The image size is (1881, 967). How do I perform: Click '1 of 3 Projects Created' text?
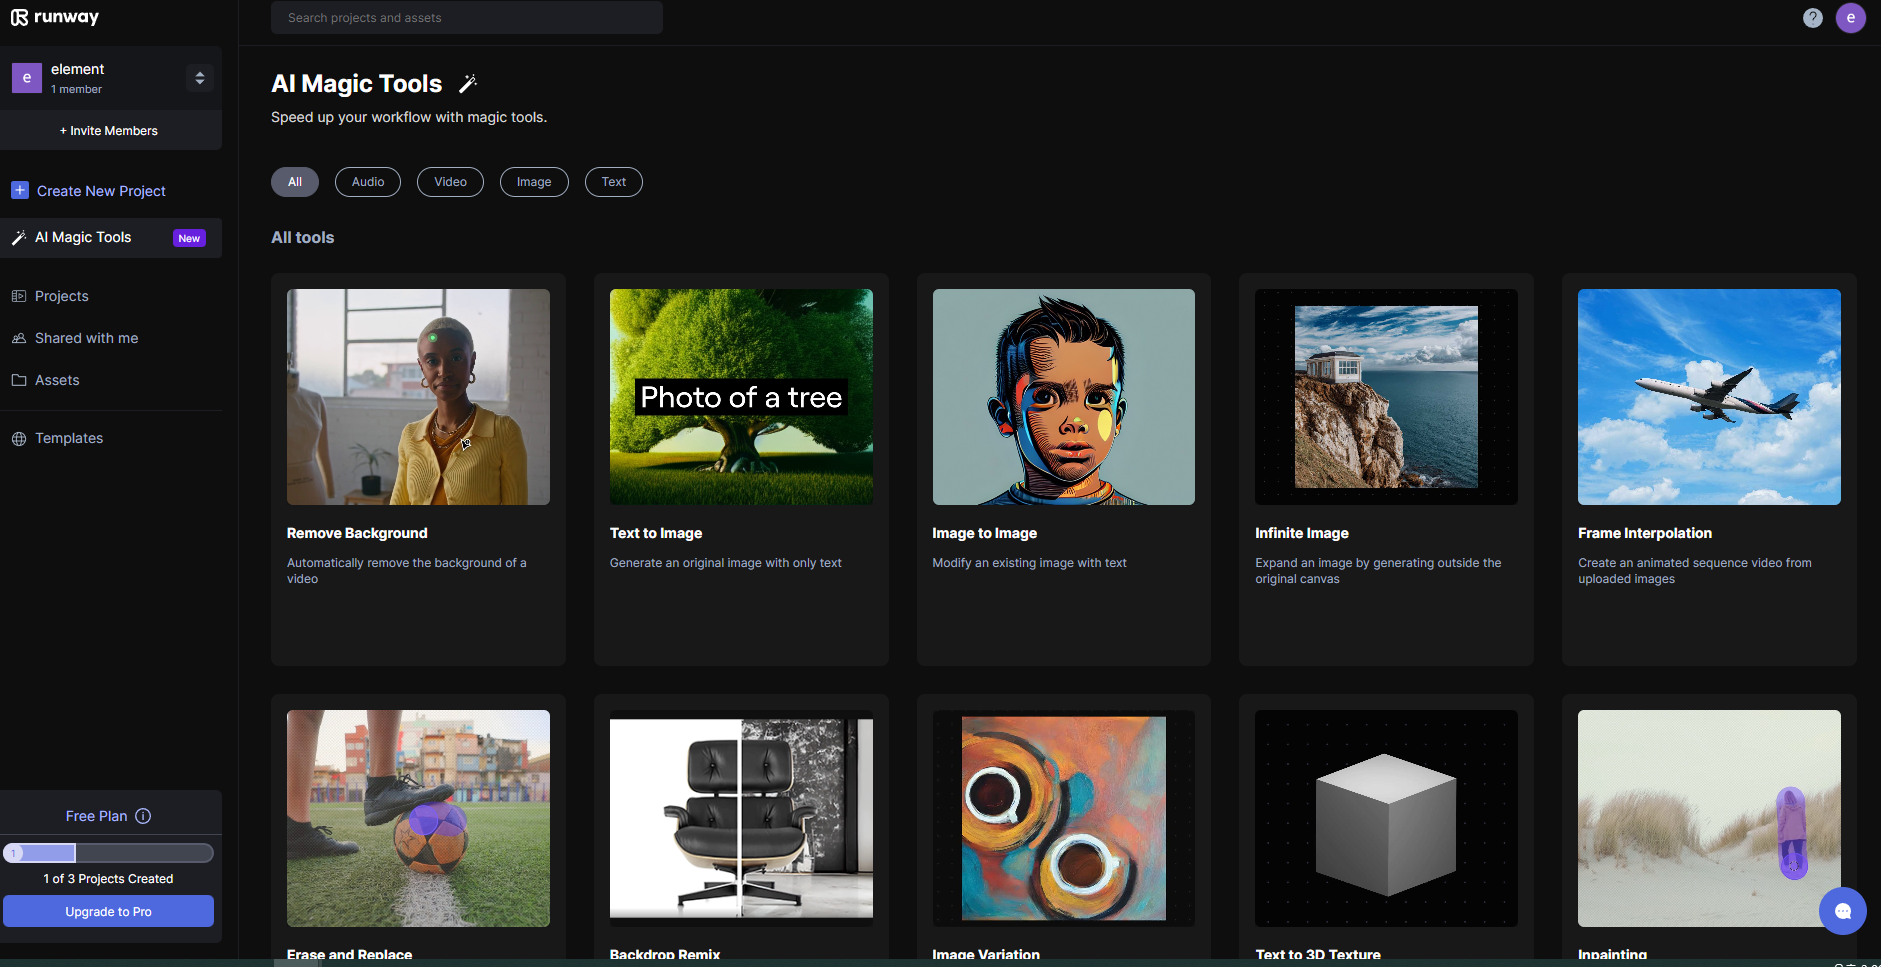click(x=108, y=879)
